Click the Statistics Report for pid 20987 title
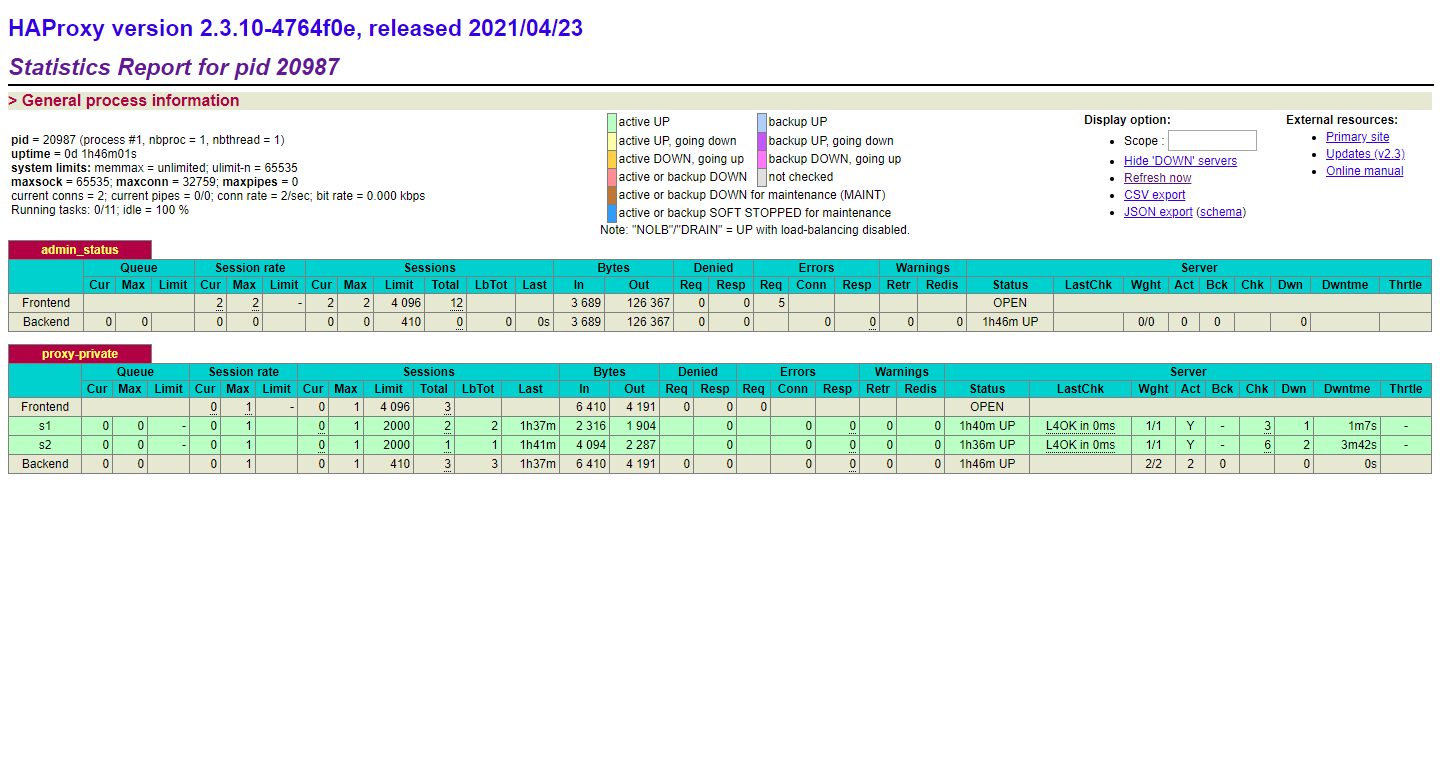This screenshot has height=757, width=1440. coord(174,68)
